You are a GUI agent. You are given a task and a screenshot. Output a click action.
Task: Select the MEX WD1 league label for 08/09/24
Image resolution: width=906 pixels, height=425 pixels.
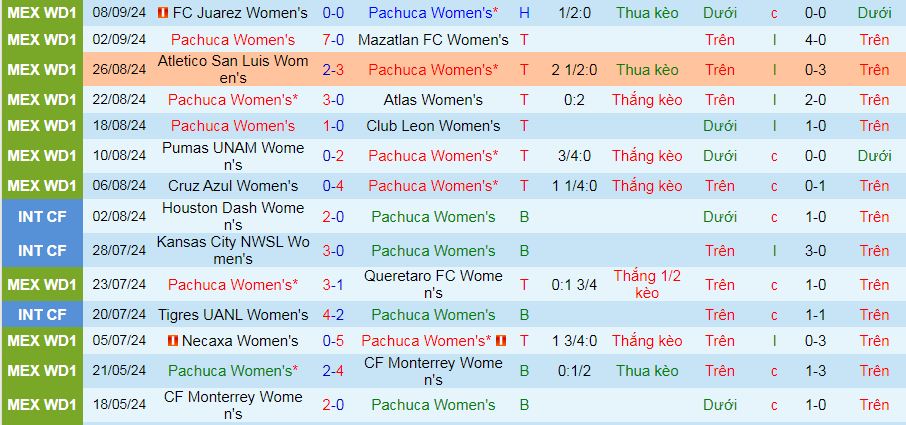click(41, 13)
